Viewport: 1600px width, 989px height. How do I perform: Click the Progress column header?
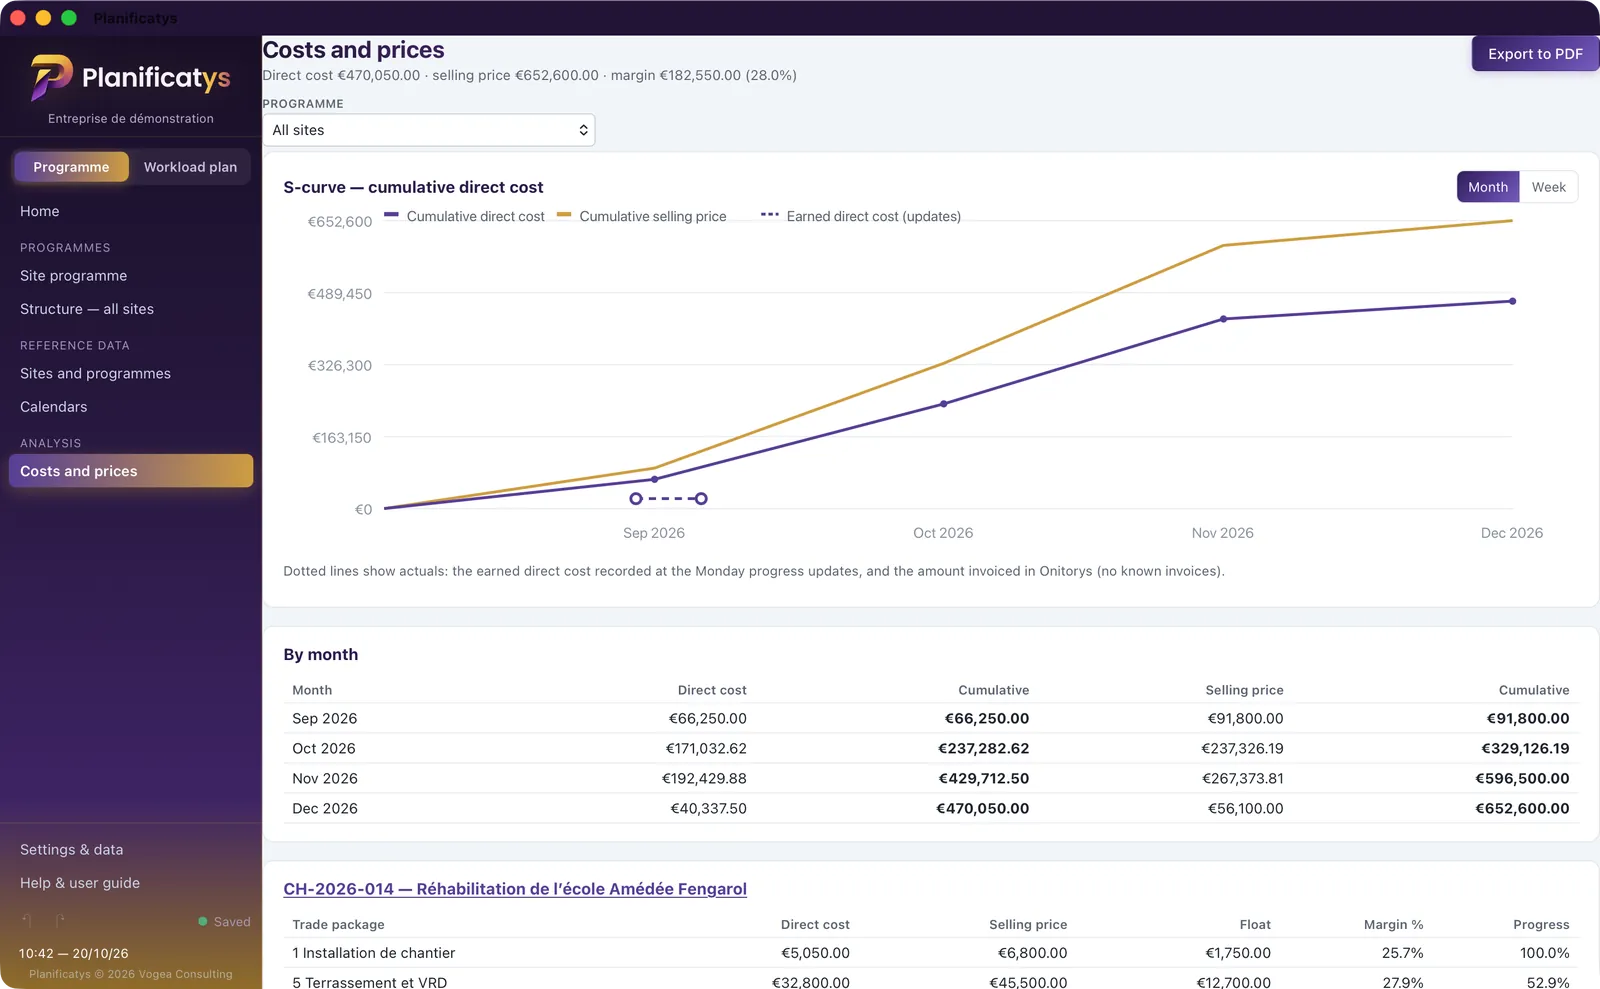click(x=1541, y=925)
